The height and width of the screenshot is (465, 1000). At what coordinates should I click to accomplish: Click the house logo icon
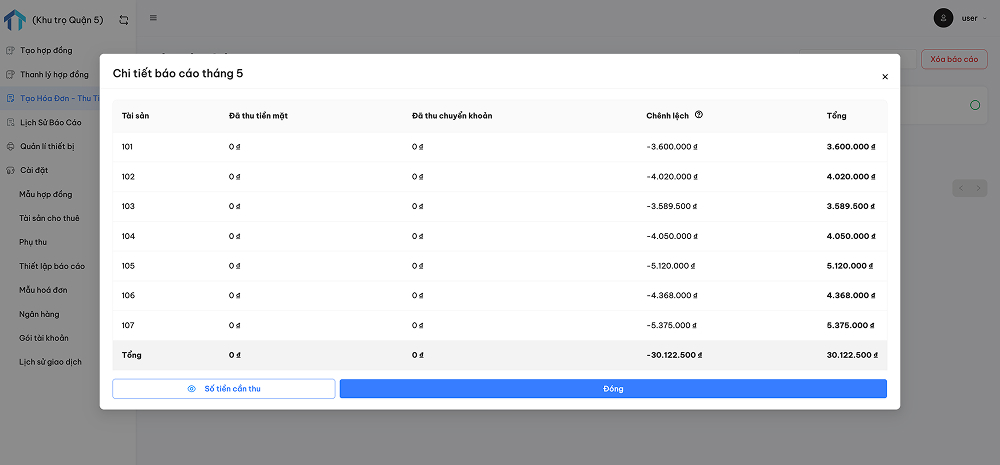[x=15, y=20]
